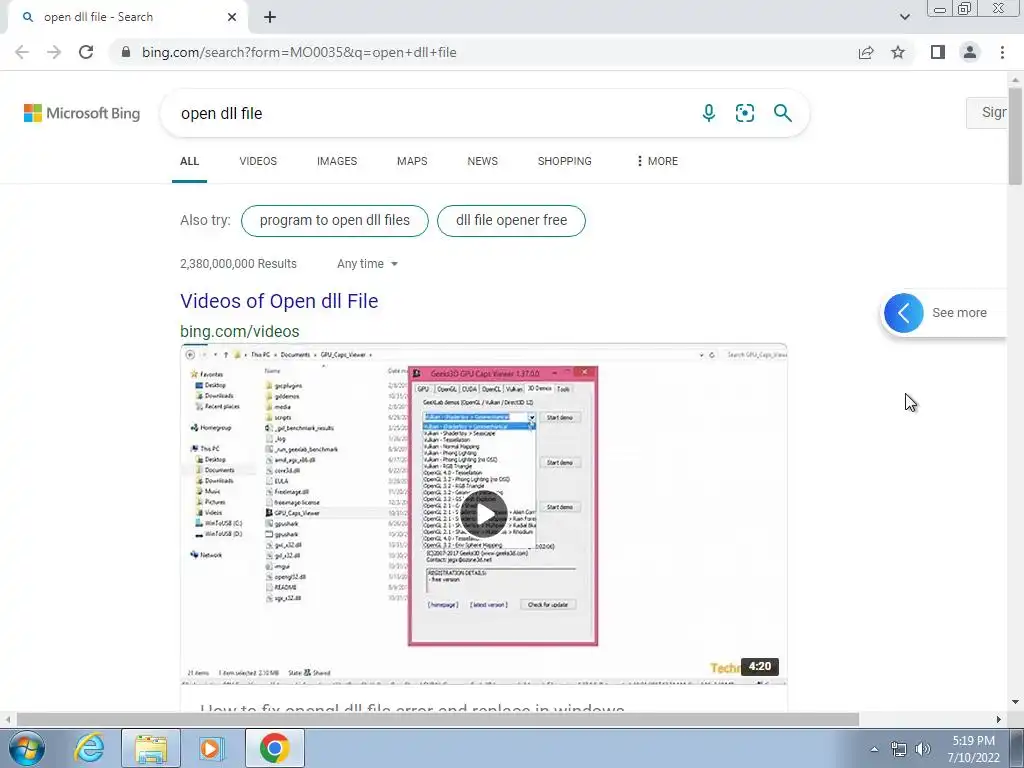The height and width of the screenshot is (768, 1024).
Task: Open bing.com/videos link
Action: (240, 331)
